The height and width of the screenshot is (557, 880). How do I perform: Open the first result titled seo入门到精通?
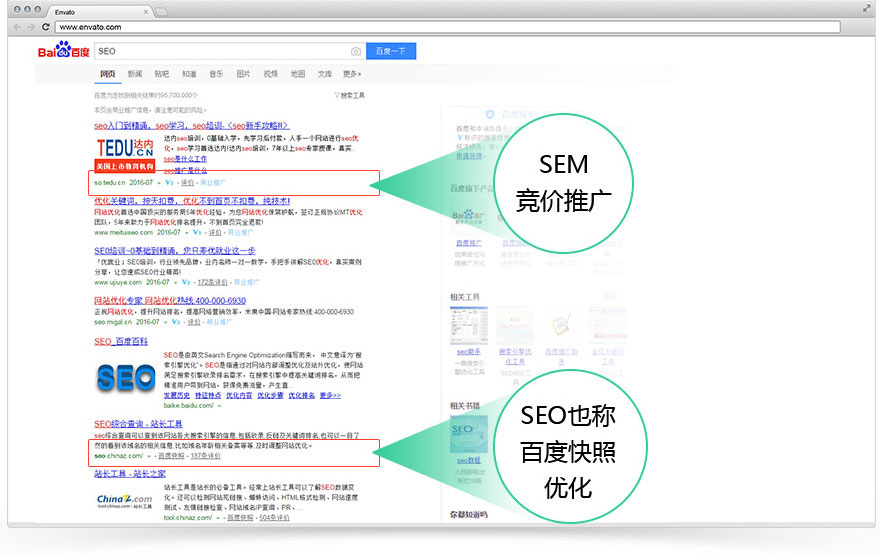[191, 125]
